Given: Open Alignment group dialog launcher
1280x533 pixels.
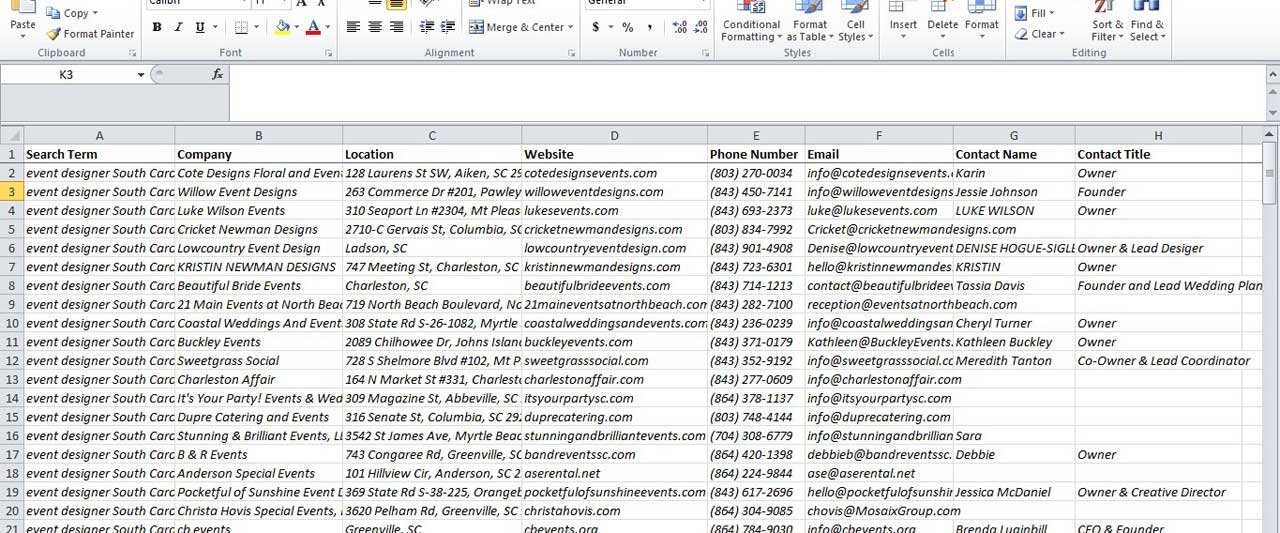Looking at the screenshot, I should tap(571, 53).
